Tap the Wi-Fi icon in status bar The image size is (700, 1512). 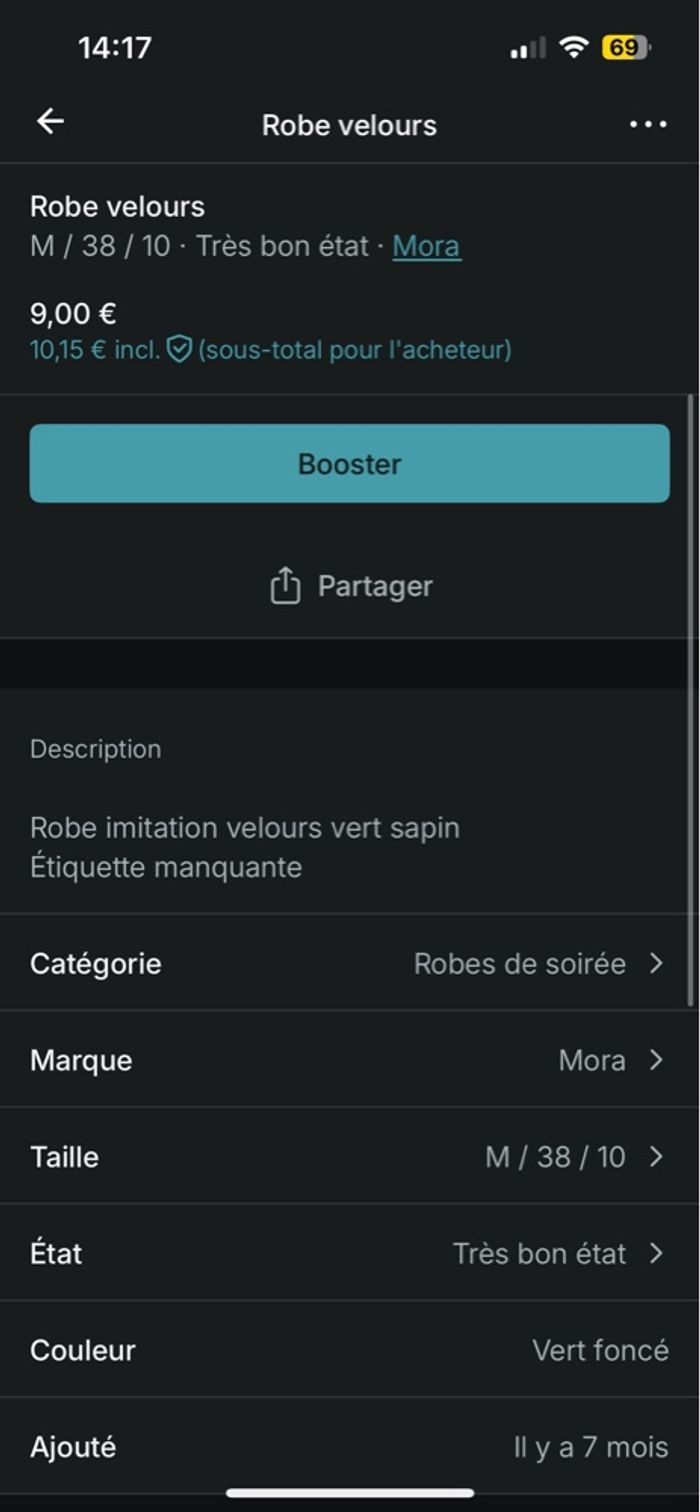tap(573, 48)
